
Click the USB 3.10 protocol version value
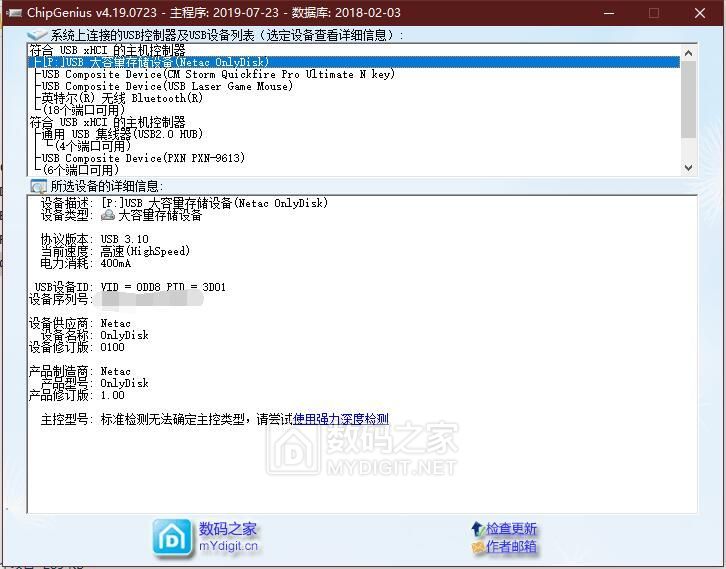click(125, 239)
